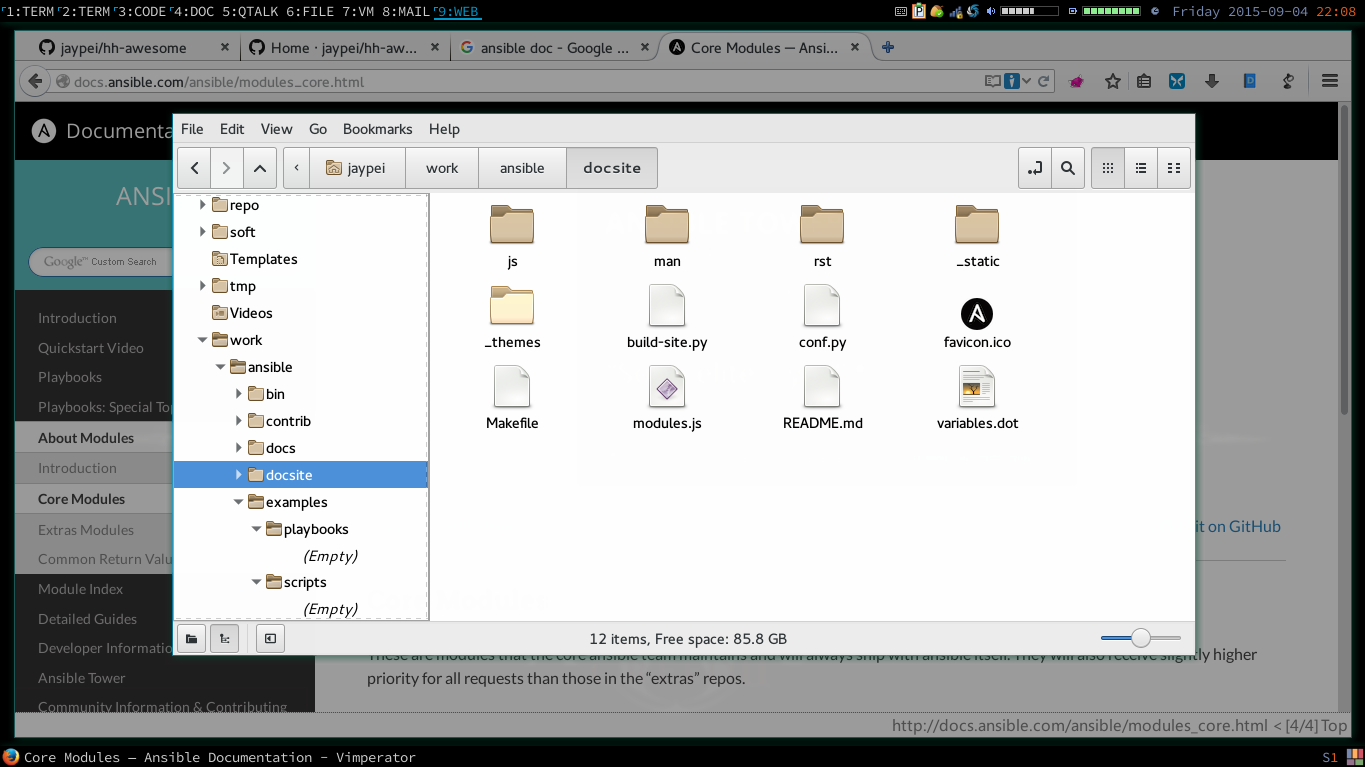This screenshot has height=767, width=1365.
Task: Select the conf.py file
Action: (822, 317)
